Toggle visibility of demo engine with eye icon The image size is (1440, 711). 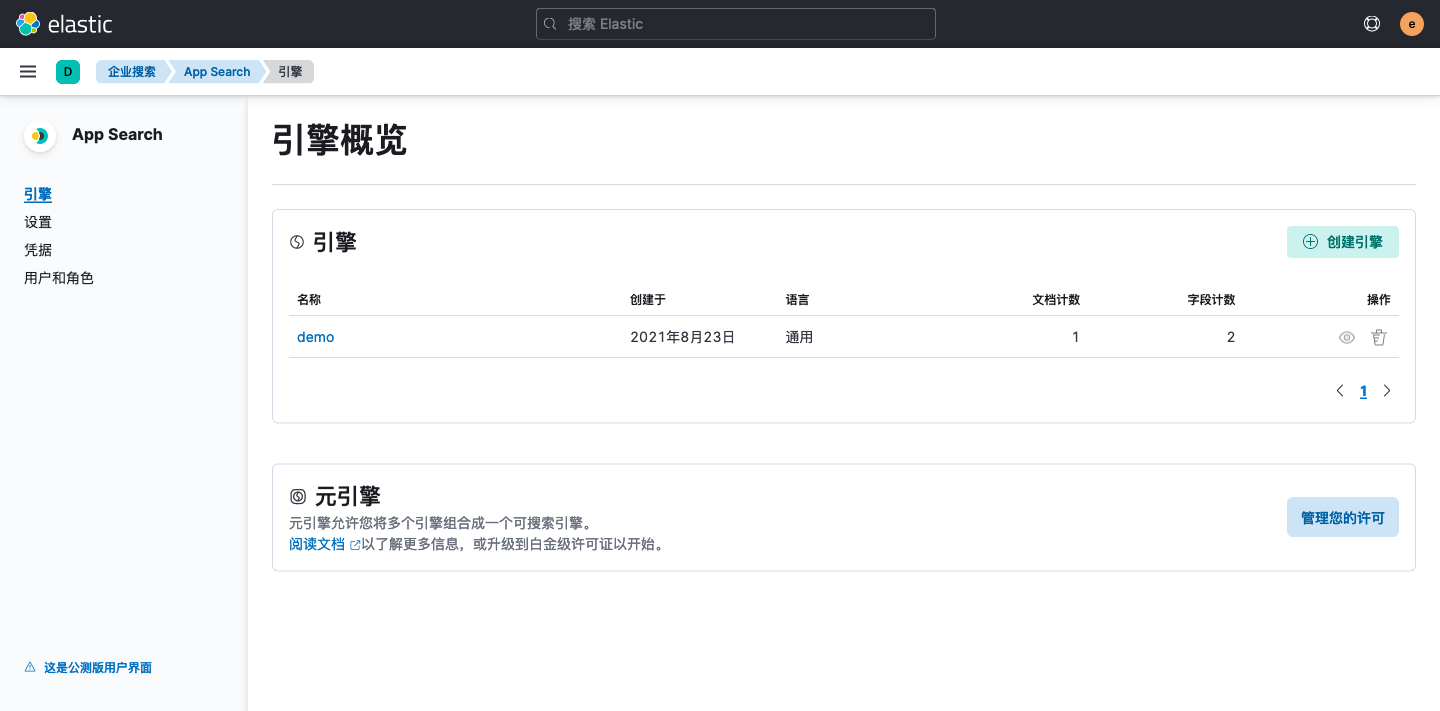coord(1347,337)
